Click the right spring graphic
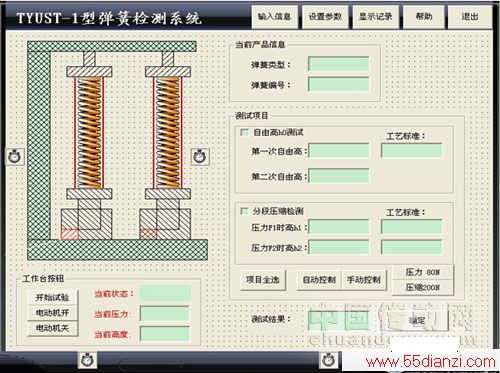This screenshot has height=373, width=500. pos(168,133)
